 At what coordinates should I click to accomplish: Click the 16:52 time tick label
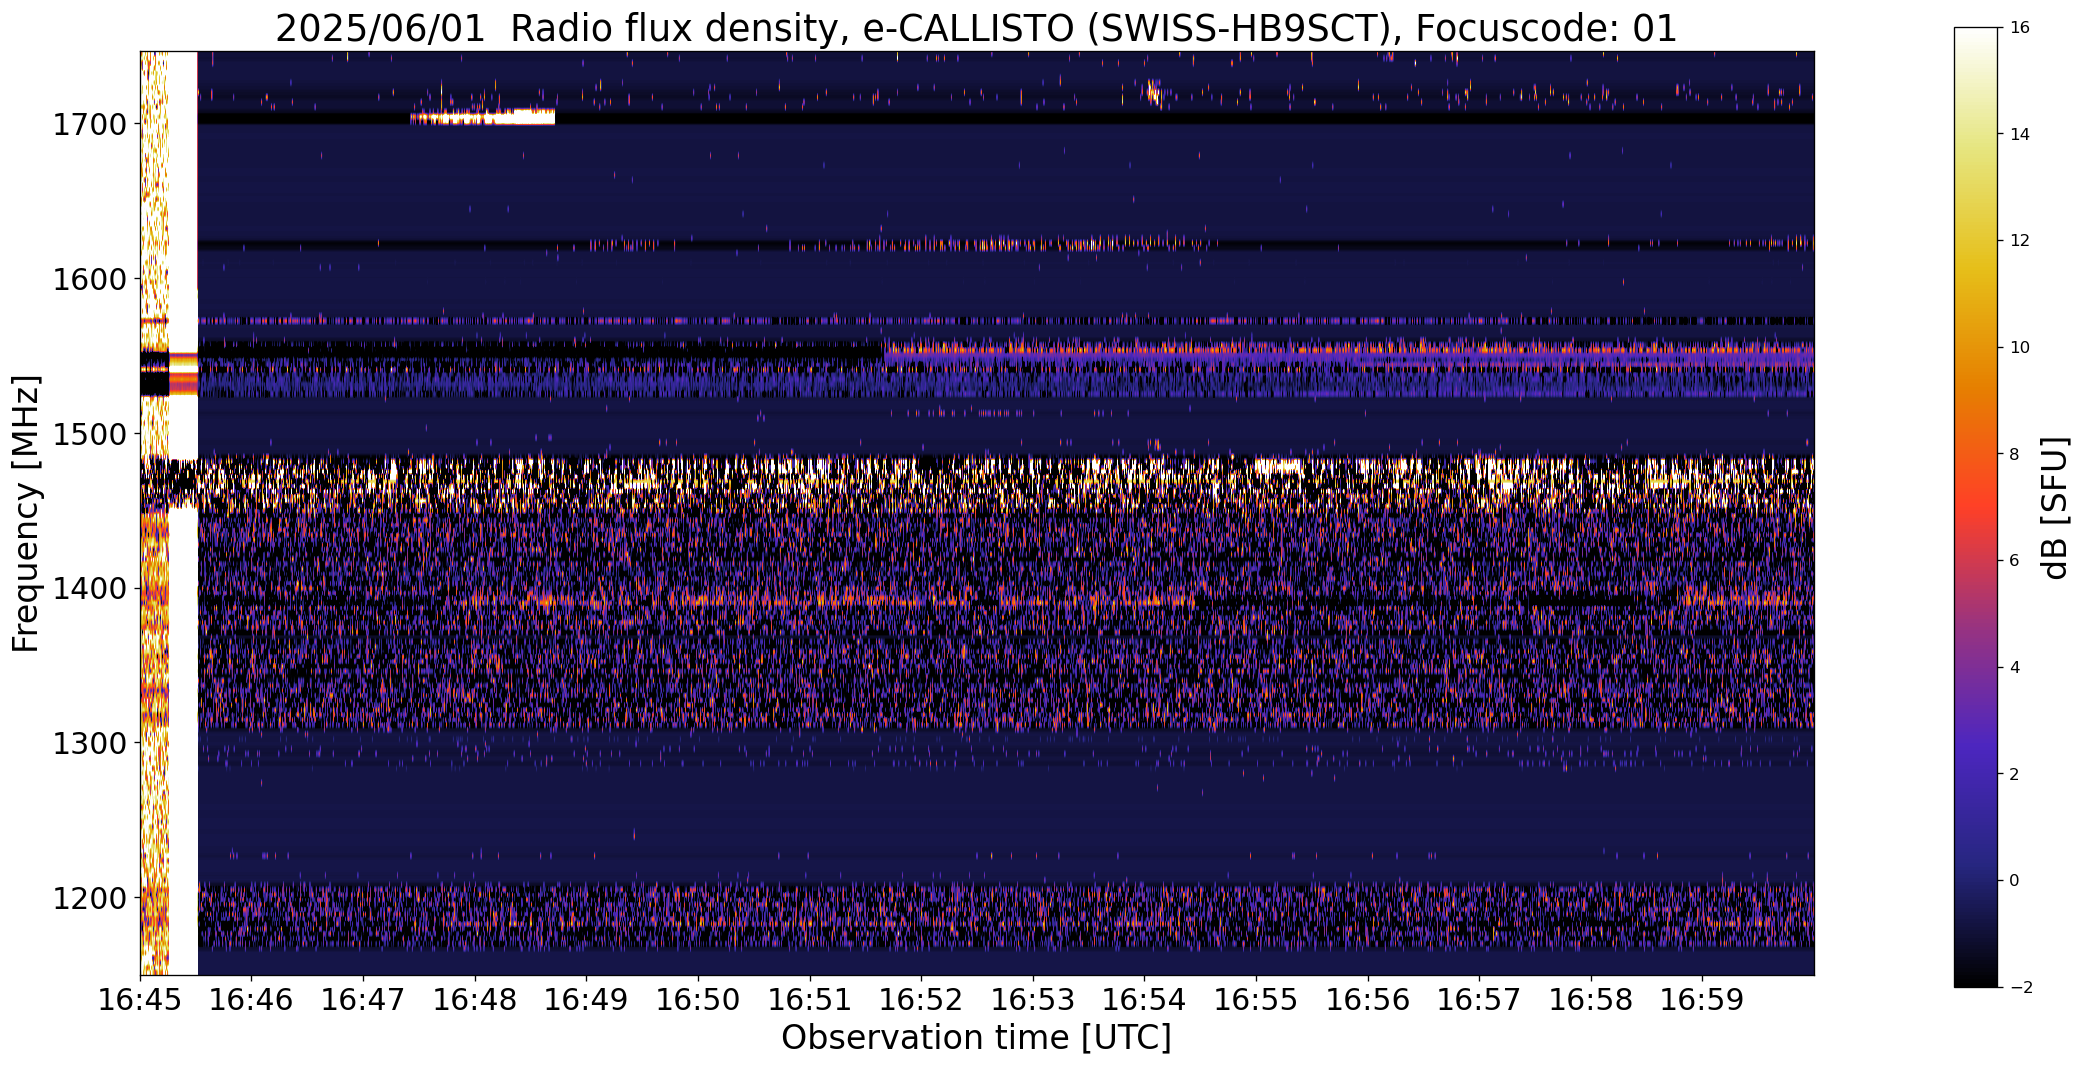coord(922,1000)
